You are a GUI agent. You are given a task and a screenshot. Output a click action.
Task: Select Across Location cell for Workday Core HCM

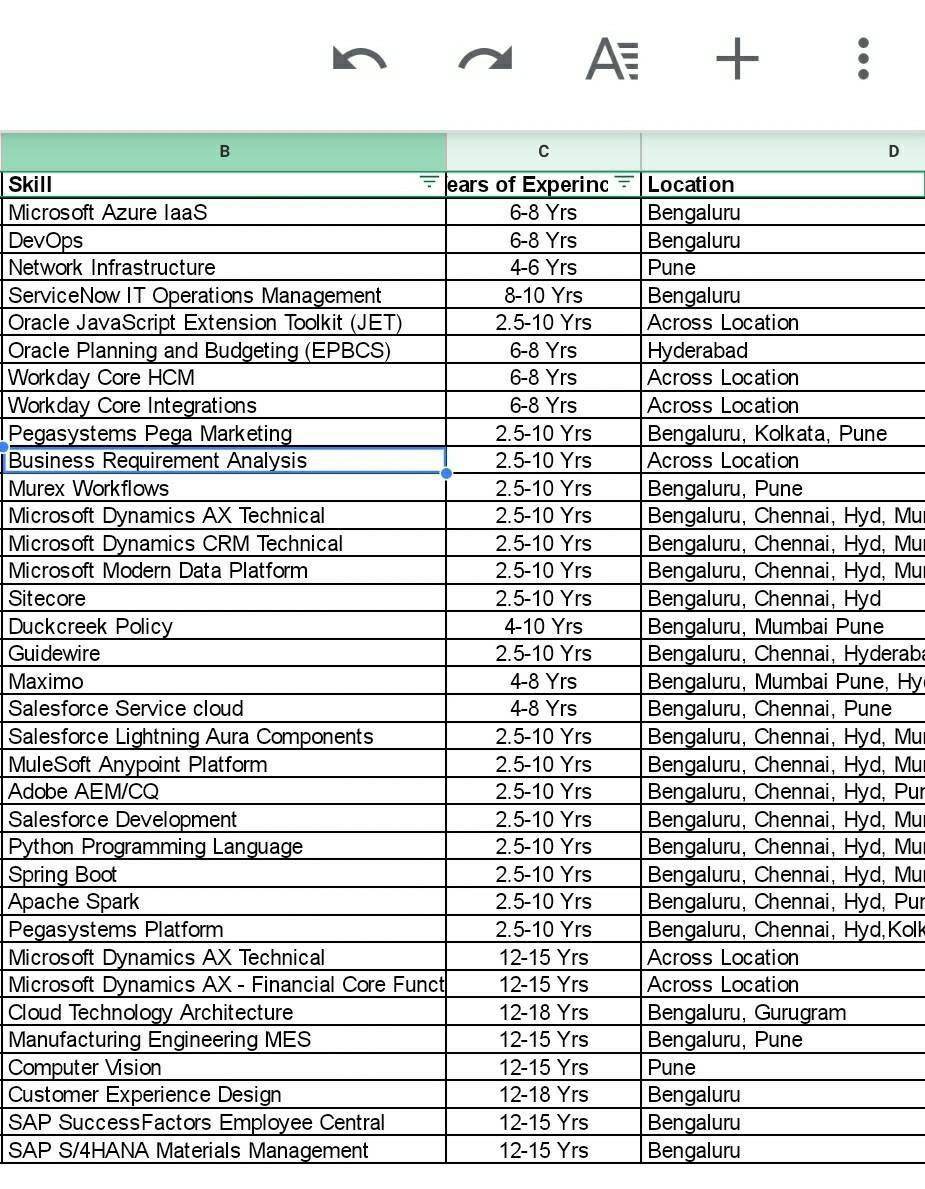pos(783,377)
